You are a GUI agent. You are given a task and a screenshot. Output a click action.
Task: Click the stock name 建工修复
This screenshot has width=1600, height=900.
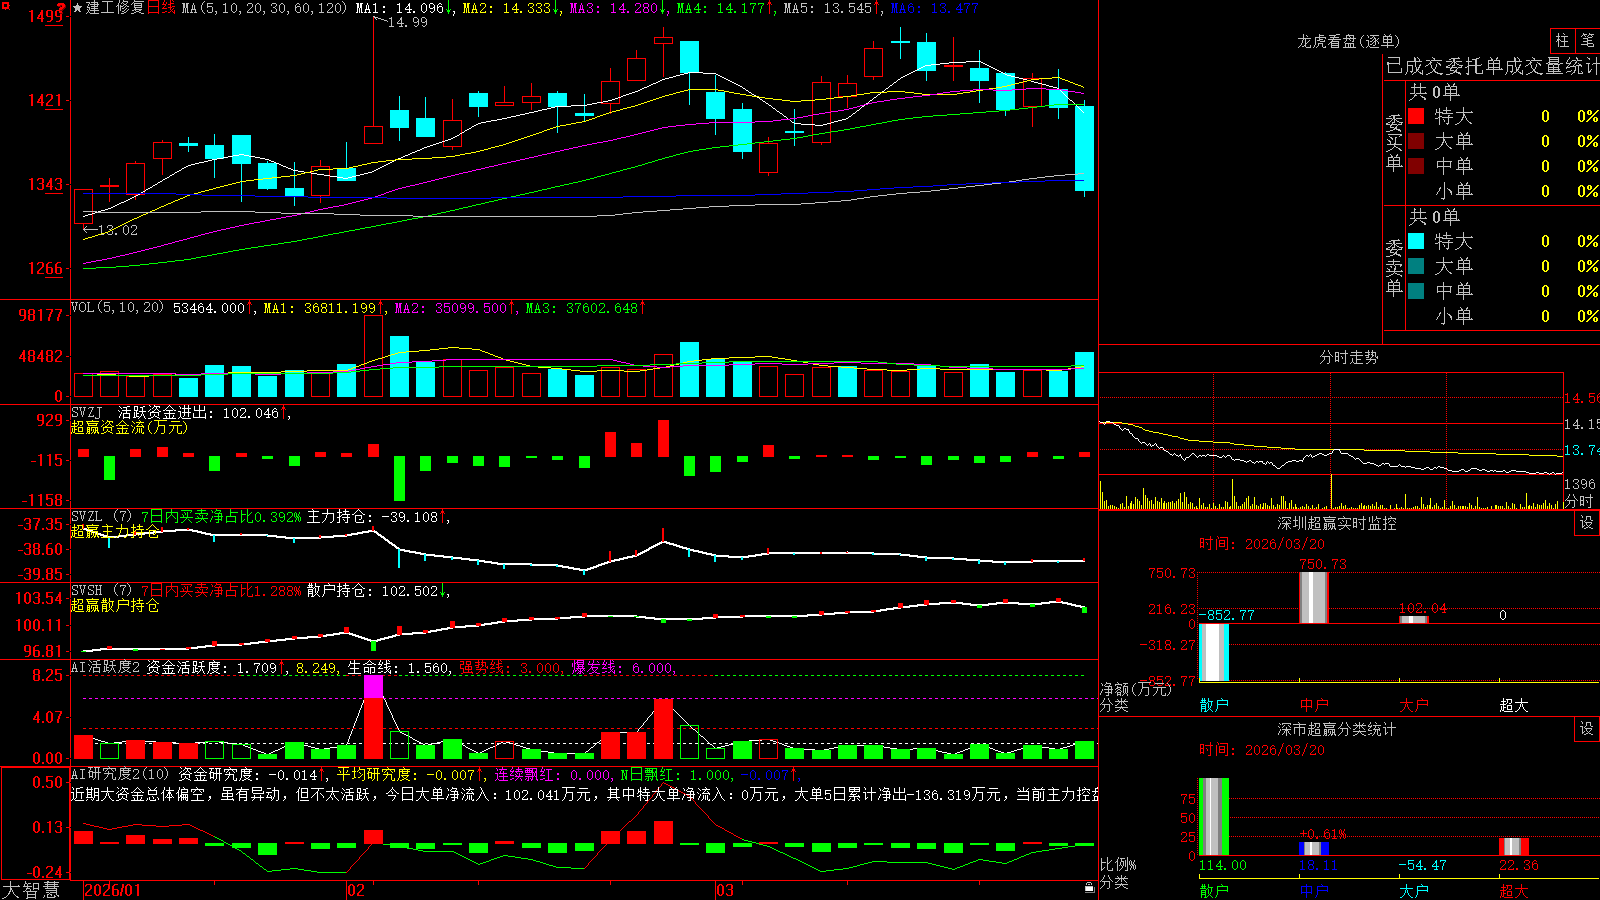116,8
